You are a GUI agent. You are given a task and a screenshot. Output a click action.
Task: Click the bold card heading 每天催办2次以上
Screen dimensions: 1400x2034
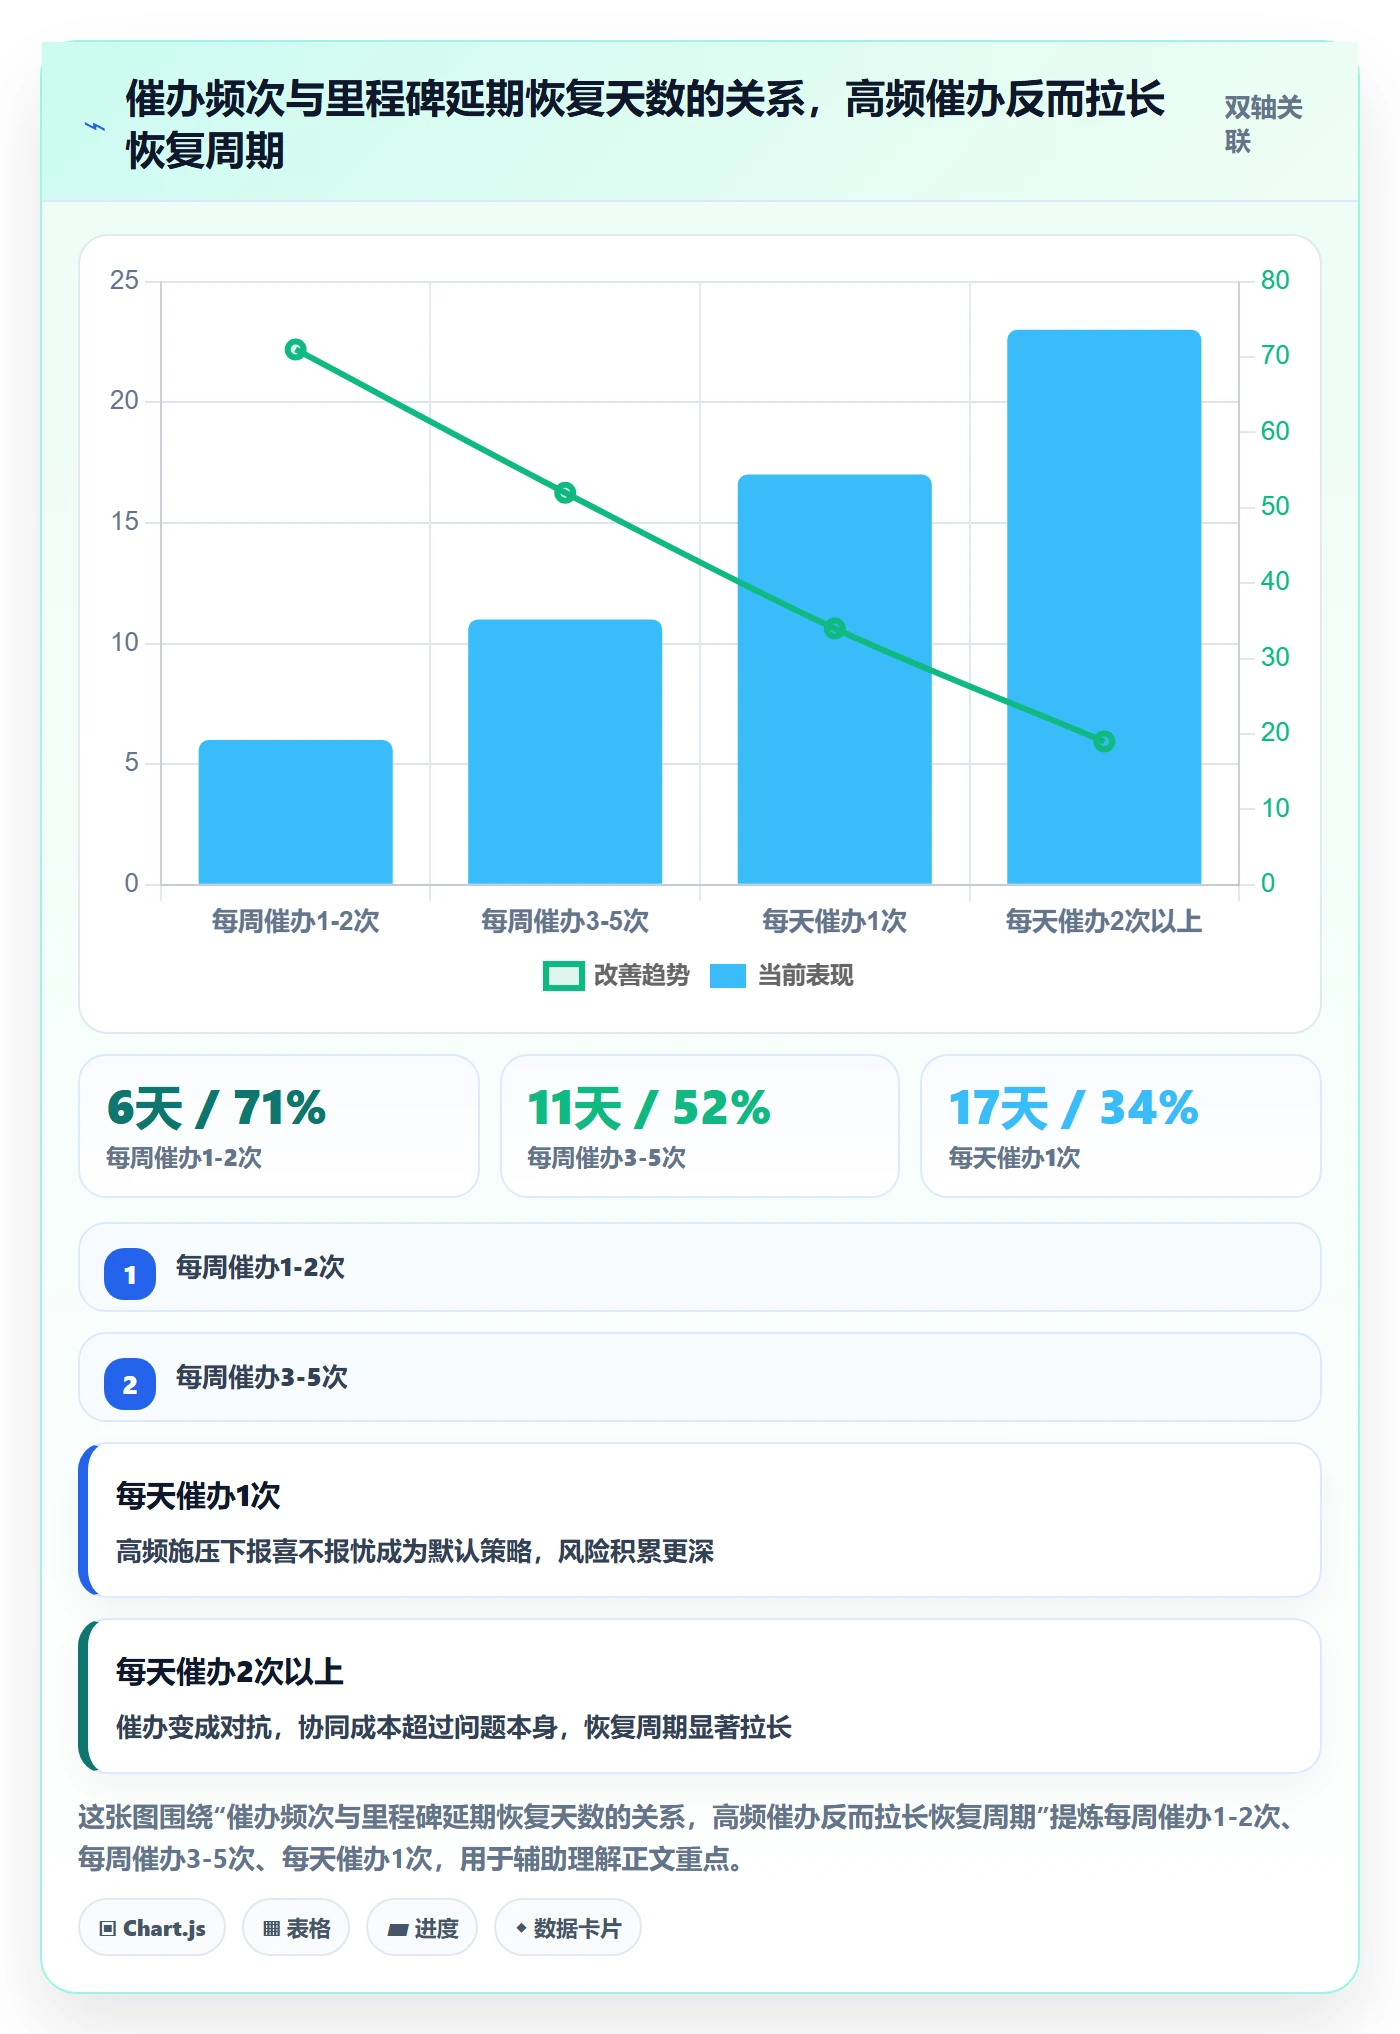(230, 1672)
